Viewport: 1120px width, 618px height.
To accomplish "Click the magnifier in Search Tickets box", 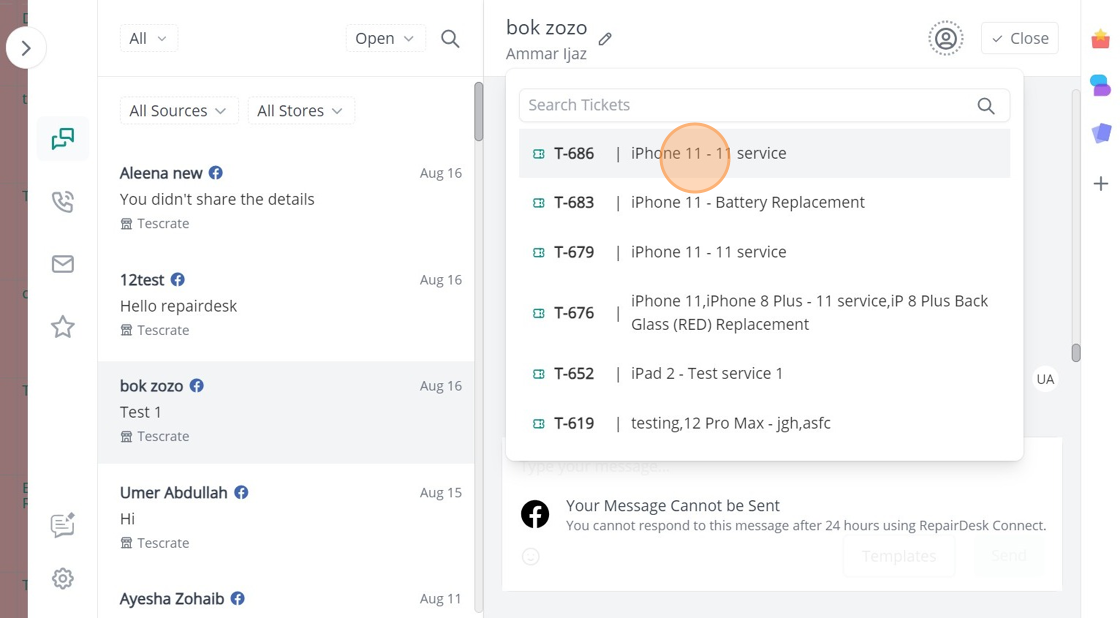I will 986,106.
